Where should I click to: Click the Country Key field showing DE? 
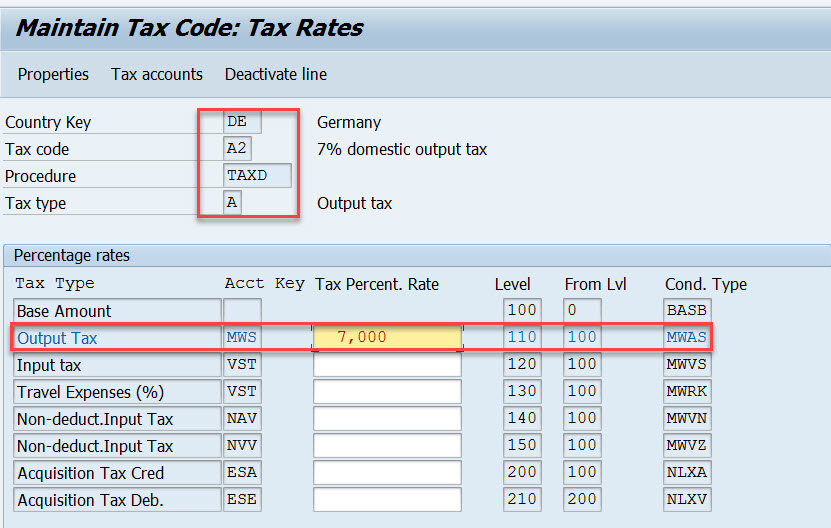243,122
